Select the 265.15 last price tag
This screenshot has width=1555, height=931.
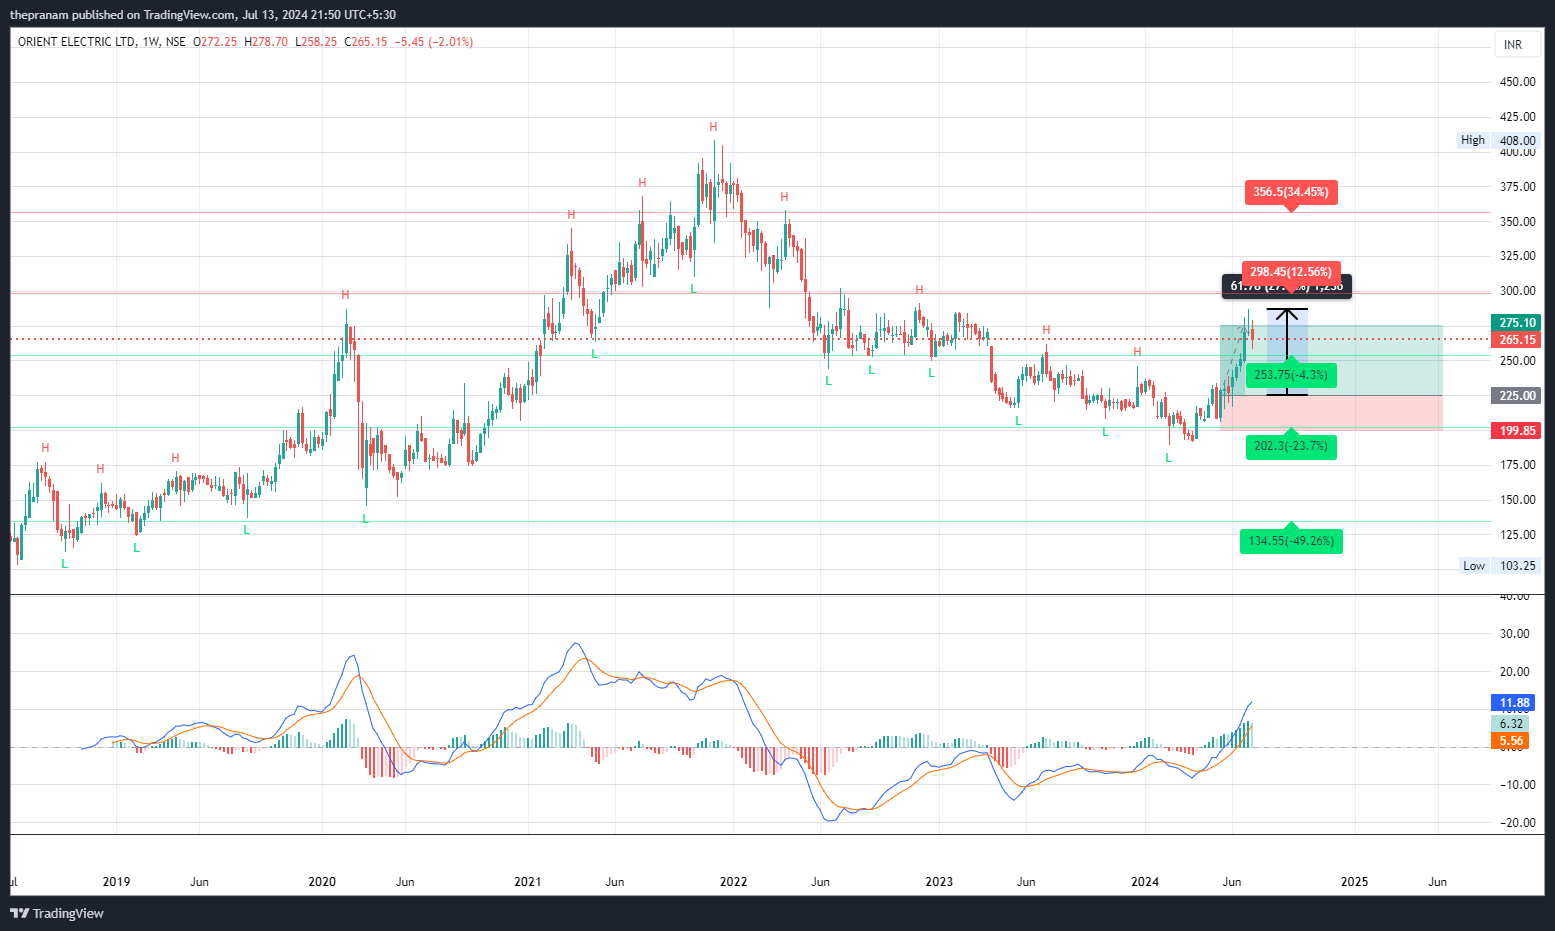pos(1517,340)
